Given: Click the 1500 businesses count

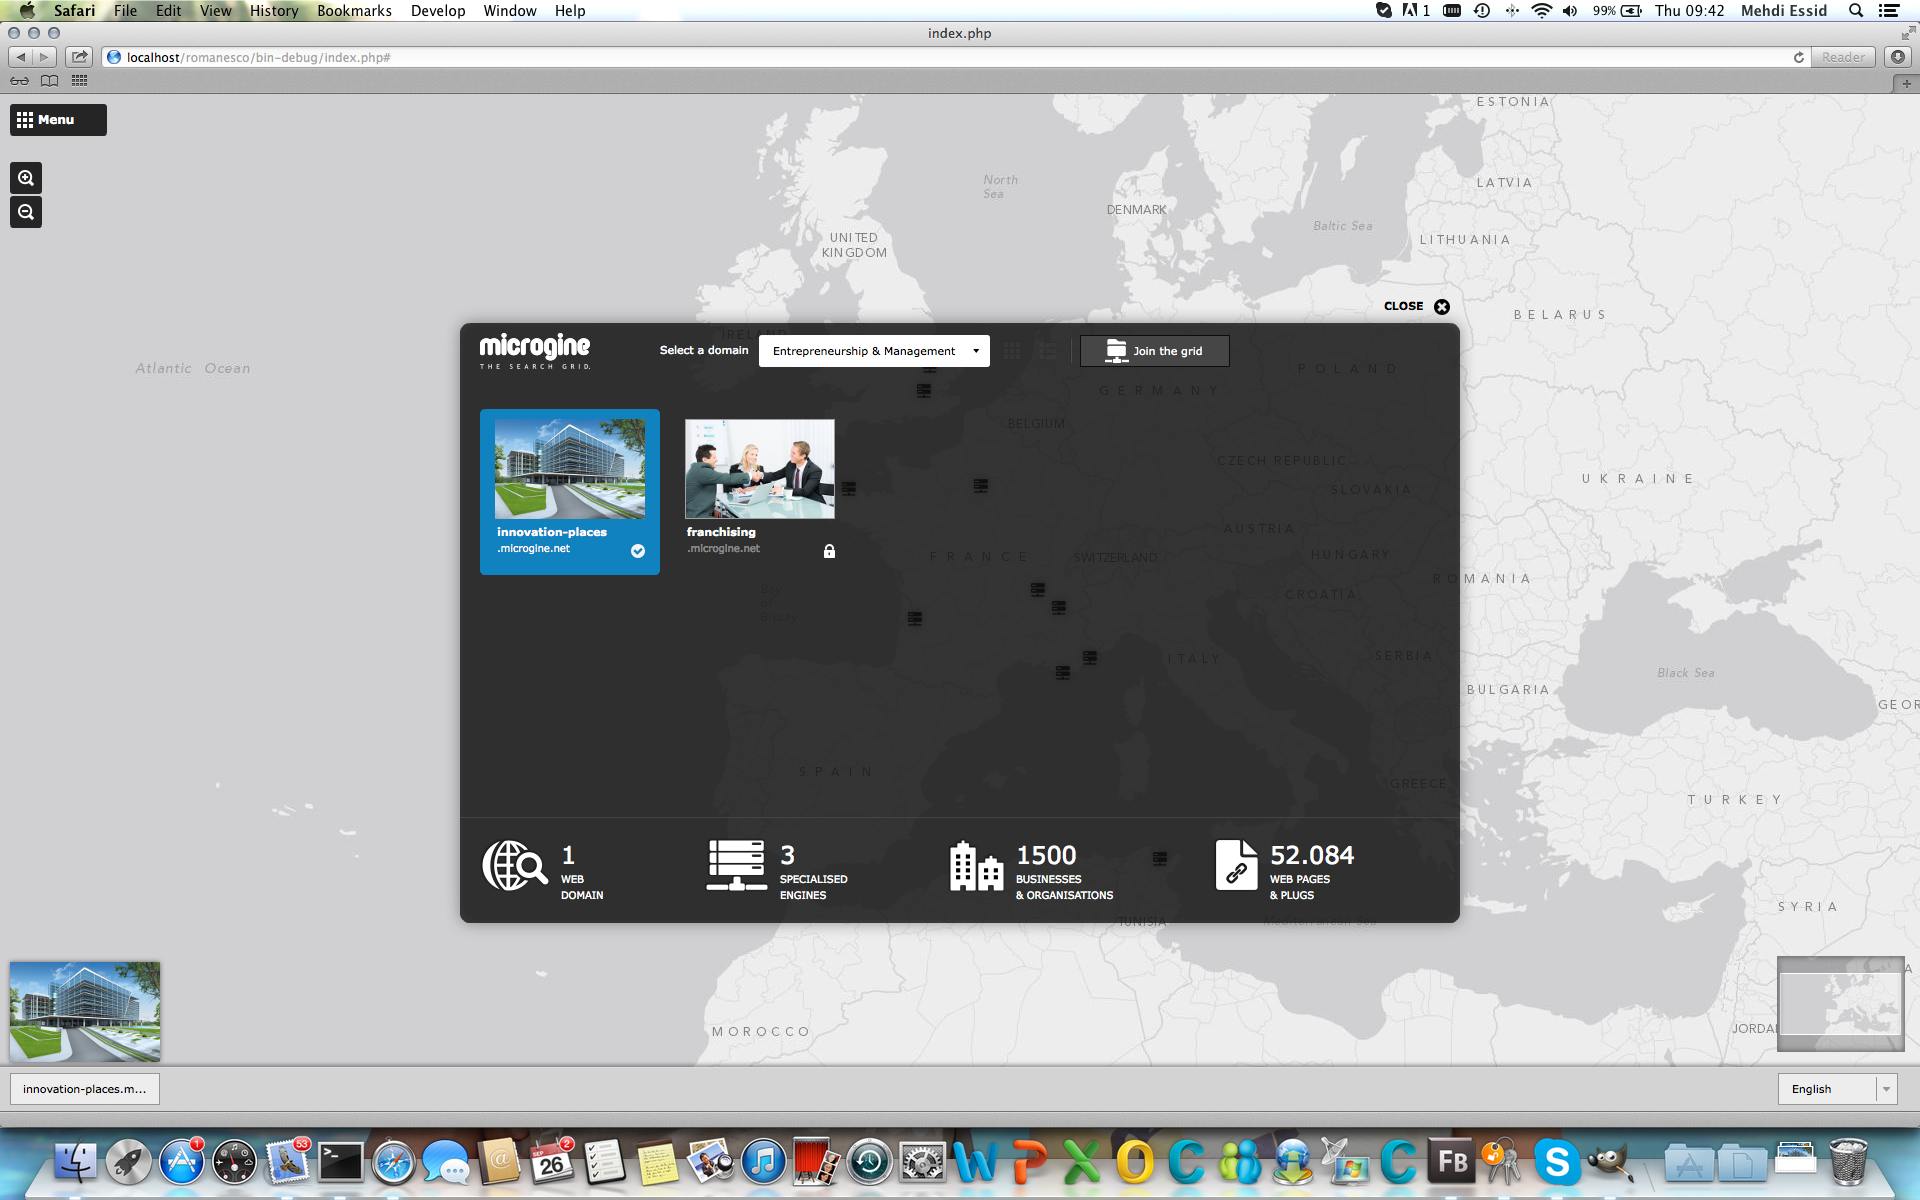Looking at the screenshot, I should click(x=1046, y=855).
